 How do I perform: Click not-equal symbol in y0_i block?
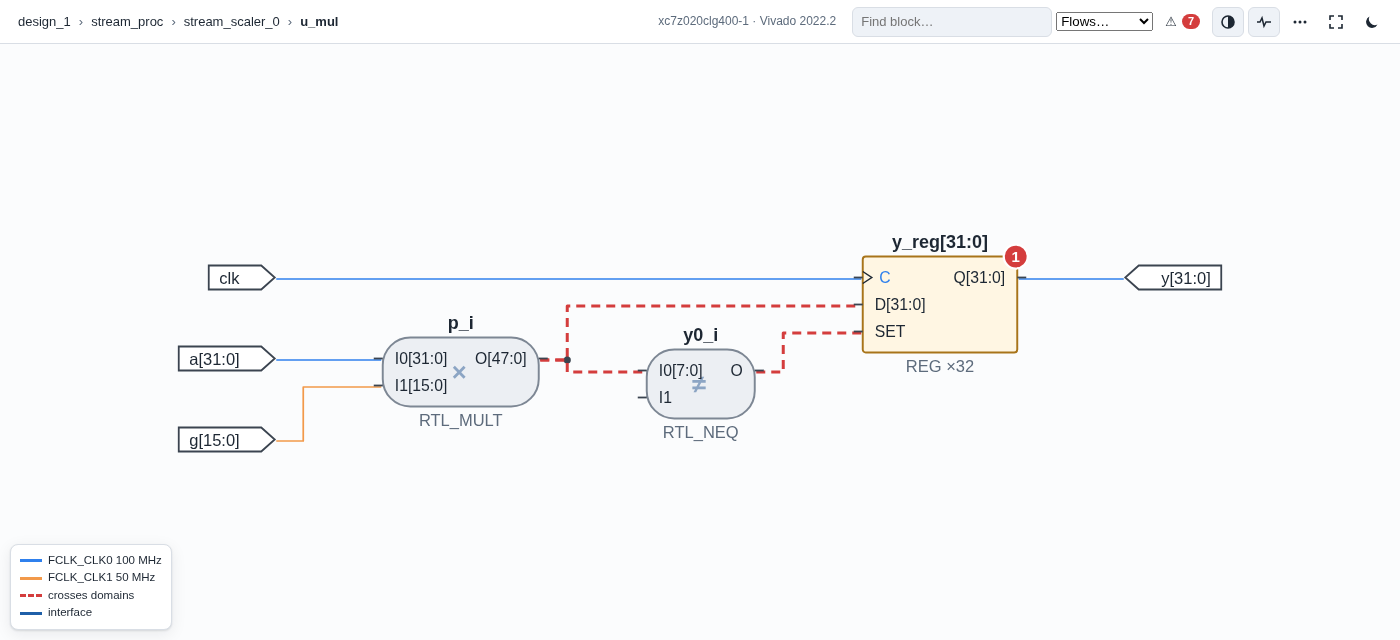[x=699, y=384]
